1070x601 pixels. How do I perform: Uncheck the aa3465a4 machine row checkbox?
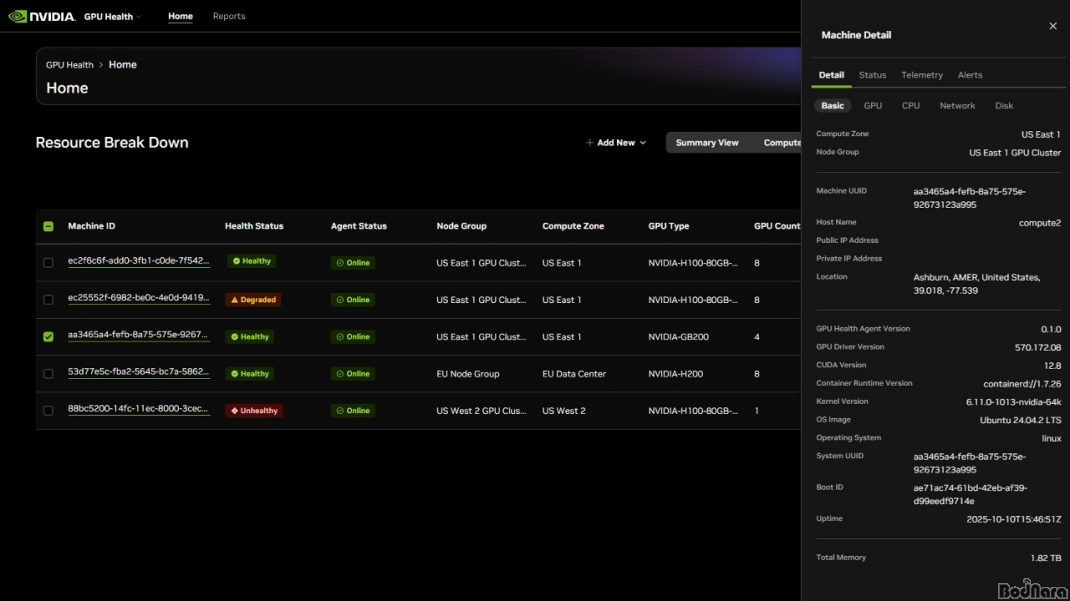pos(48,337)
